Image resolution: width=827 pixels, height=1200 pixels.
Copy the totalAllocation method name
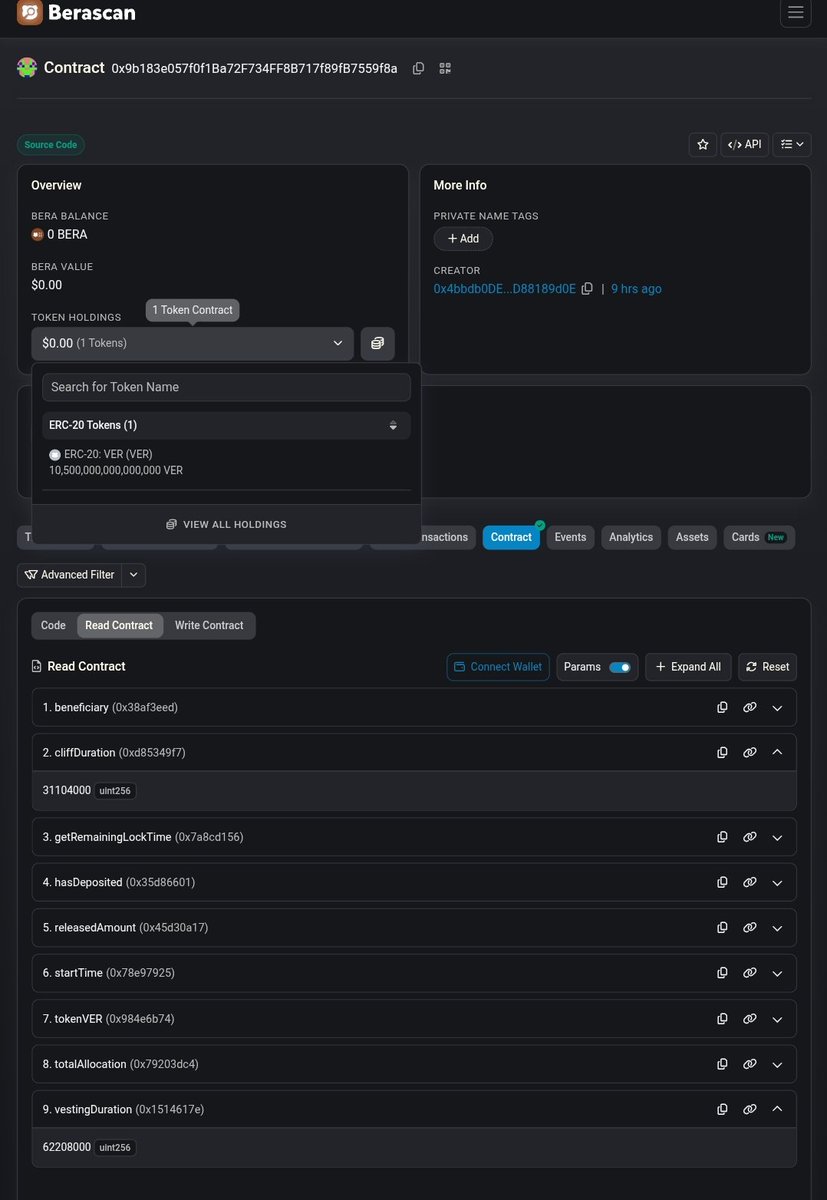(722, 1064)
